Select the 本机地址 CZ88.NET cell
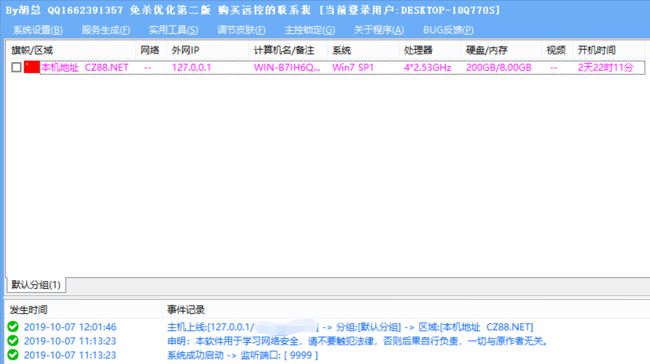The height and width of the screenshot is (364, 650). (x=85, y=67)
